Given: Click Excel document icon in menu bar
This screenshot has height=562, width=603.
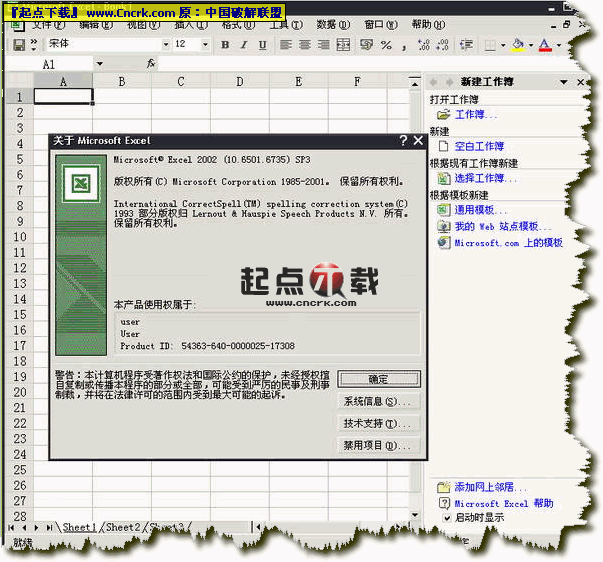Looking at the screenshot, I should pos(17,25).
